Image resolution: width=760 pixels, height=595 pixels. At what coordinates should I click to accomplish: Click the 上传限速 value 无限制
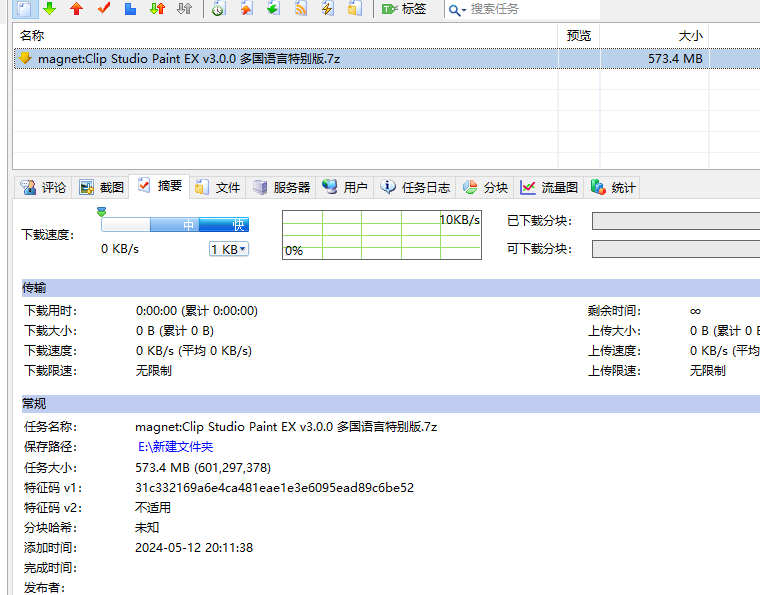point(708,371)
